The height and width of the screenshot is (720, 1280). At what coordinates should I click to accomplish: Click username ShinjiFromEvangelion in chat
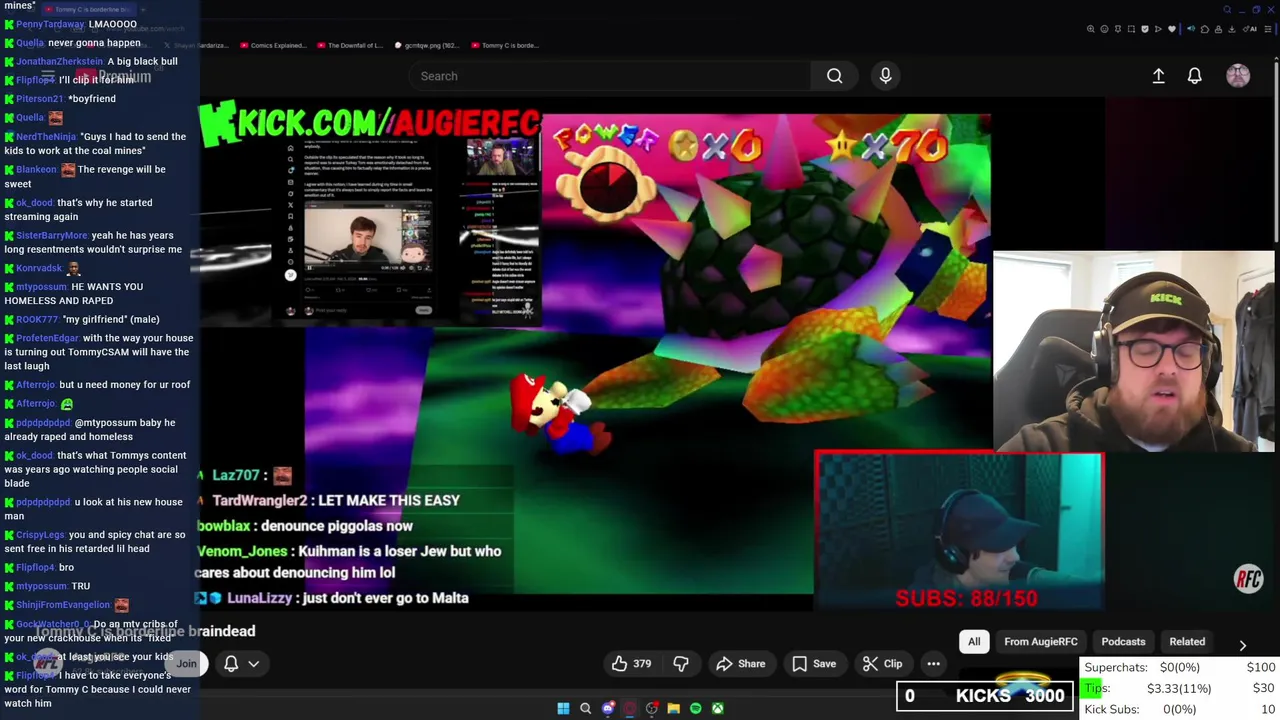click(63, 605)
